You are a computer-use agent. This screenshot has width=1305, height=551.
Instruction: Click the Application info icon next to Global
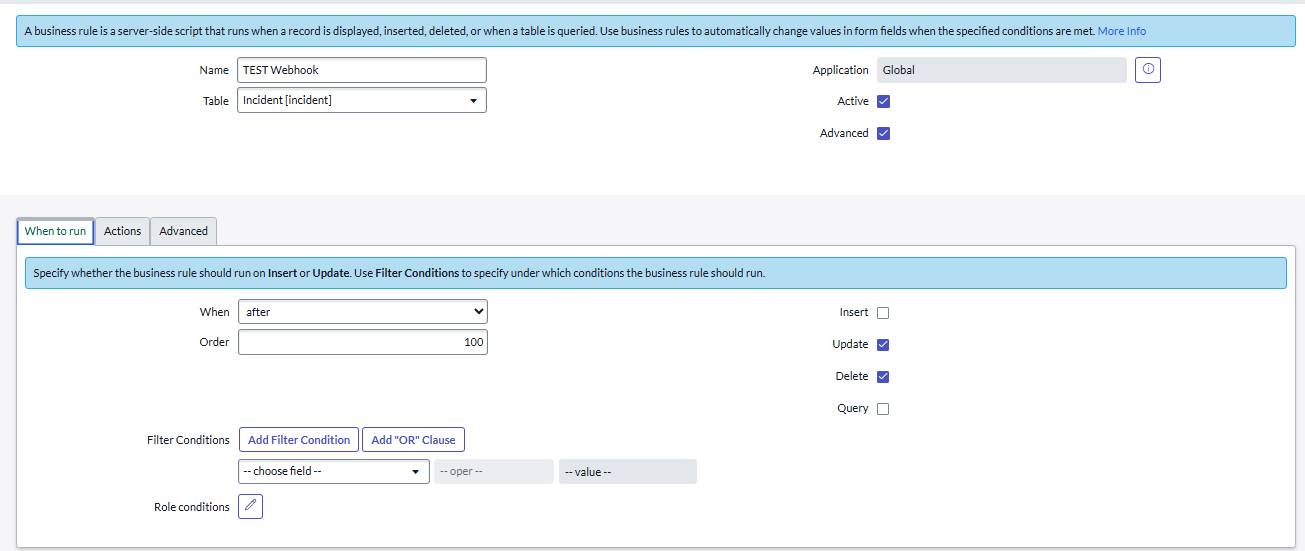pos(1148,70)
